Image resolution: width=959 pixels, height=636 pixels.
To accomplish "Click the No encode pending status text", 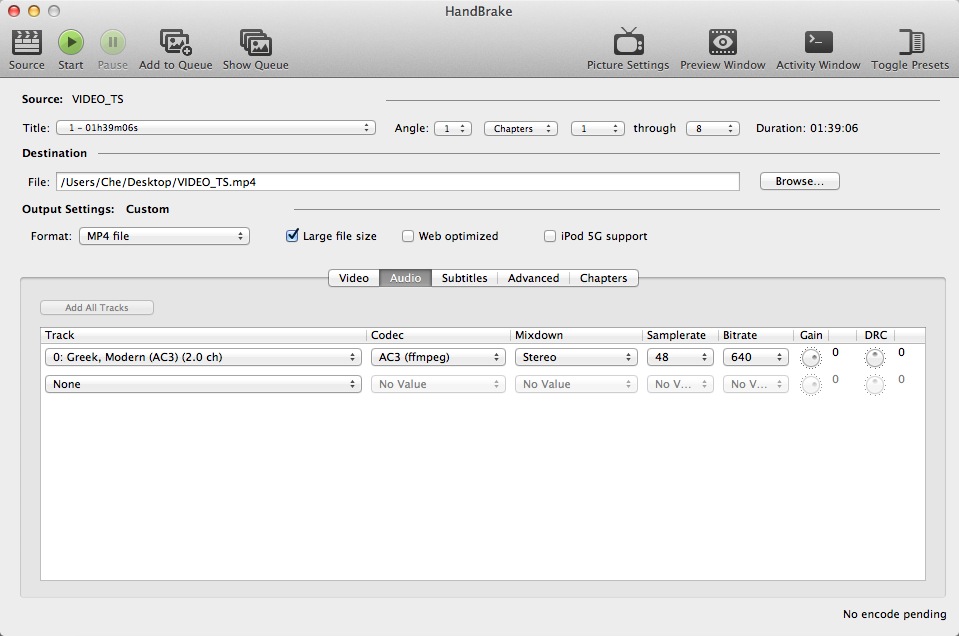I will (894, 614).
